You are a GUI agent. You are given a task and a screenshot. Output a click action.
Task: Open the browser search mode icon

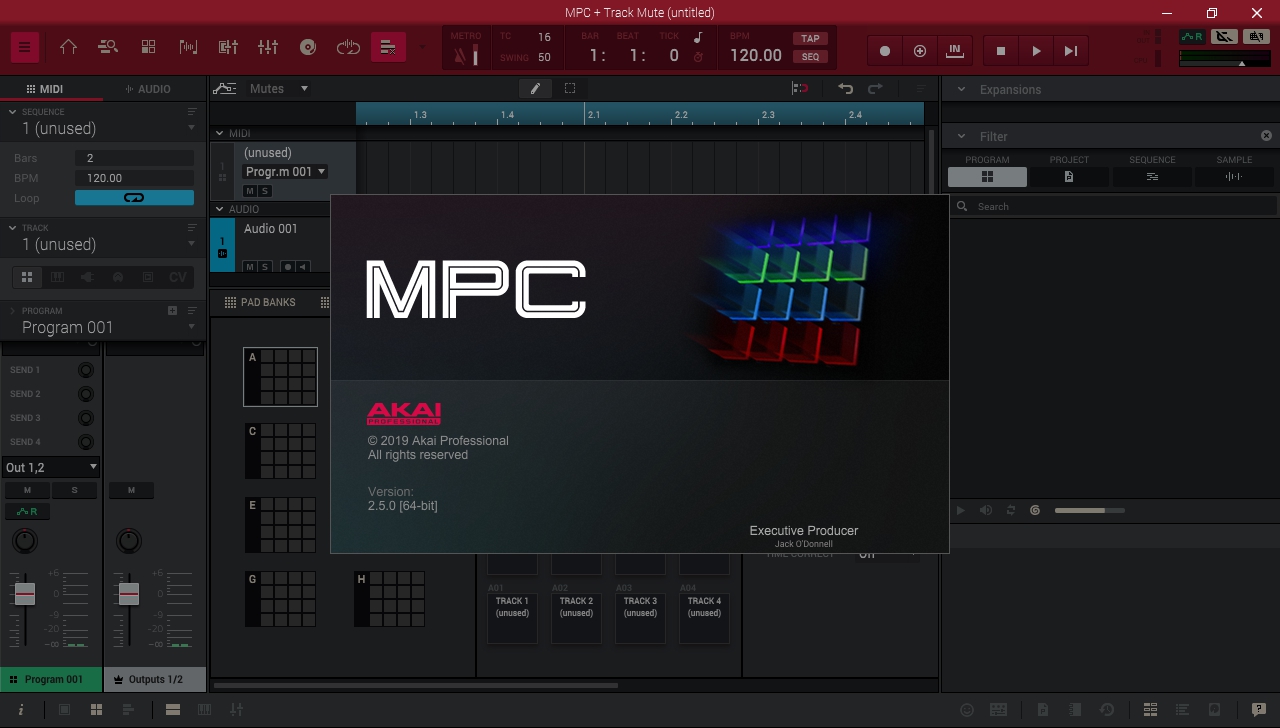pos(108,47)
